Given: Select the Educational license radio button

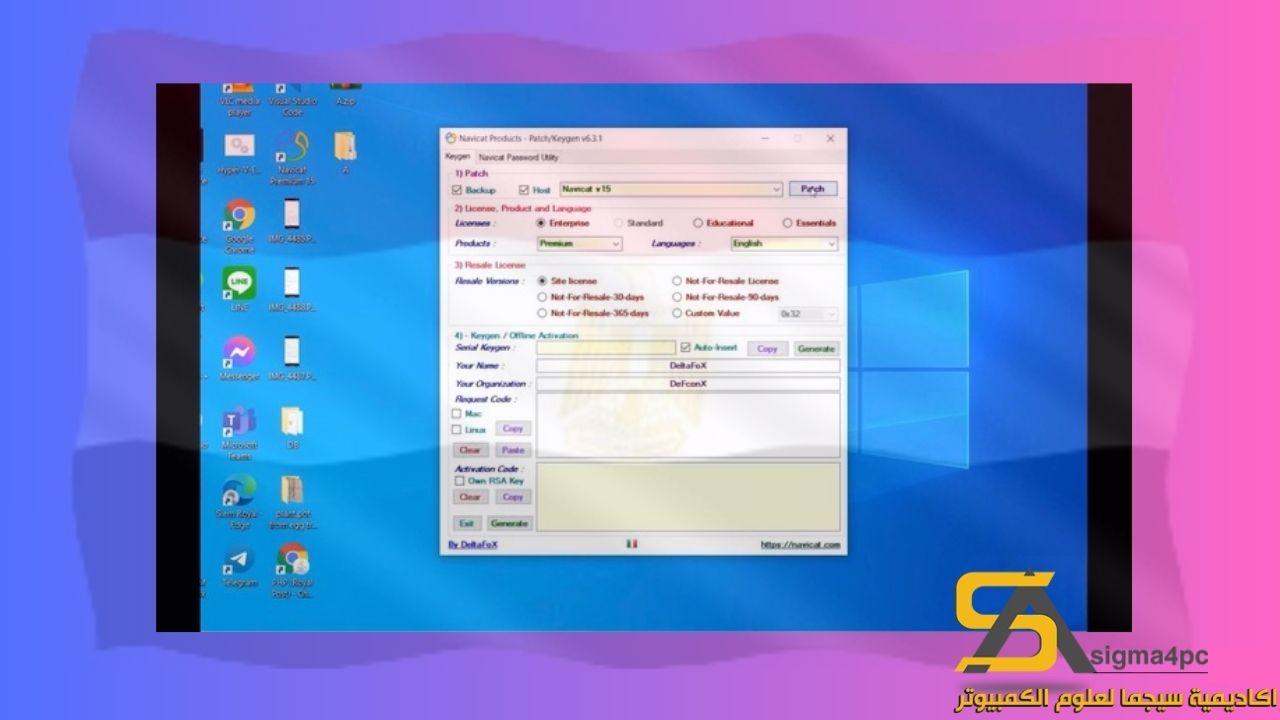Looking at the screenshot, I should [x=698, y=223].
